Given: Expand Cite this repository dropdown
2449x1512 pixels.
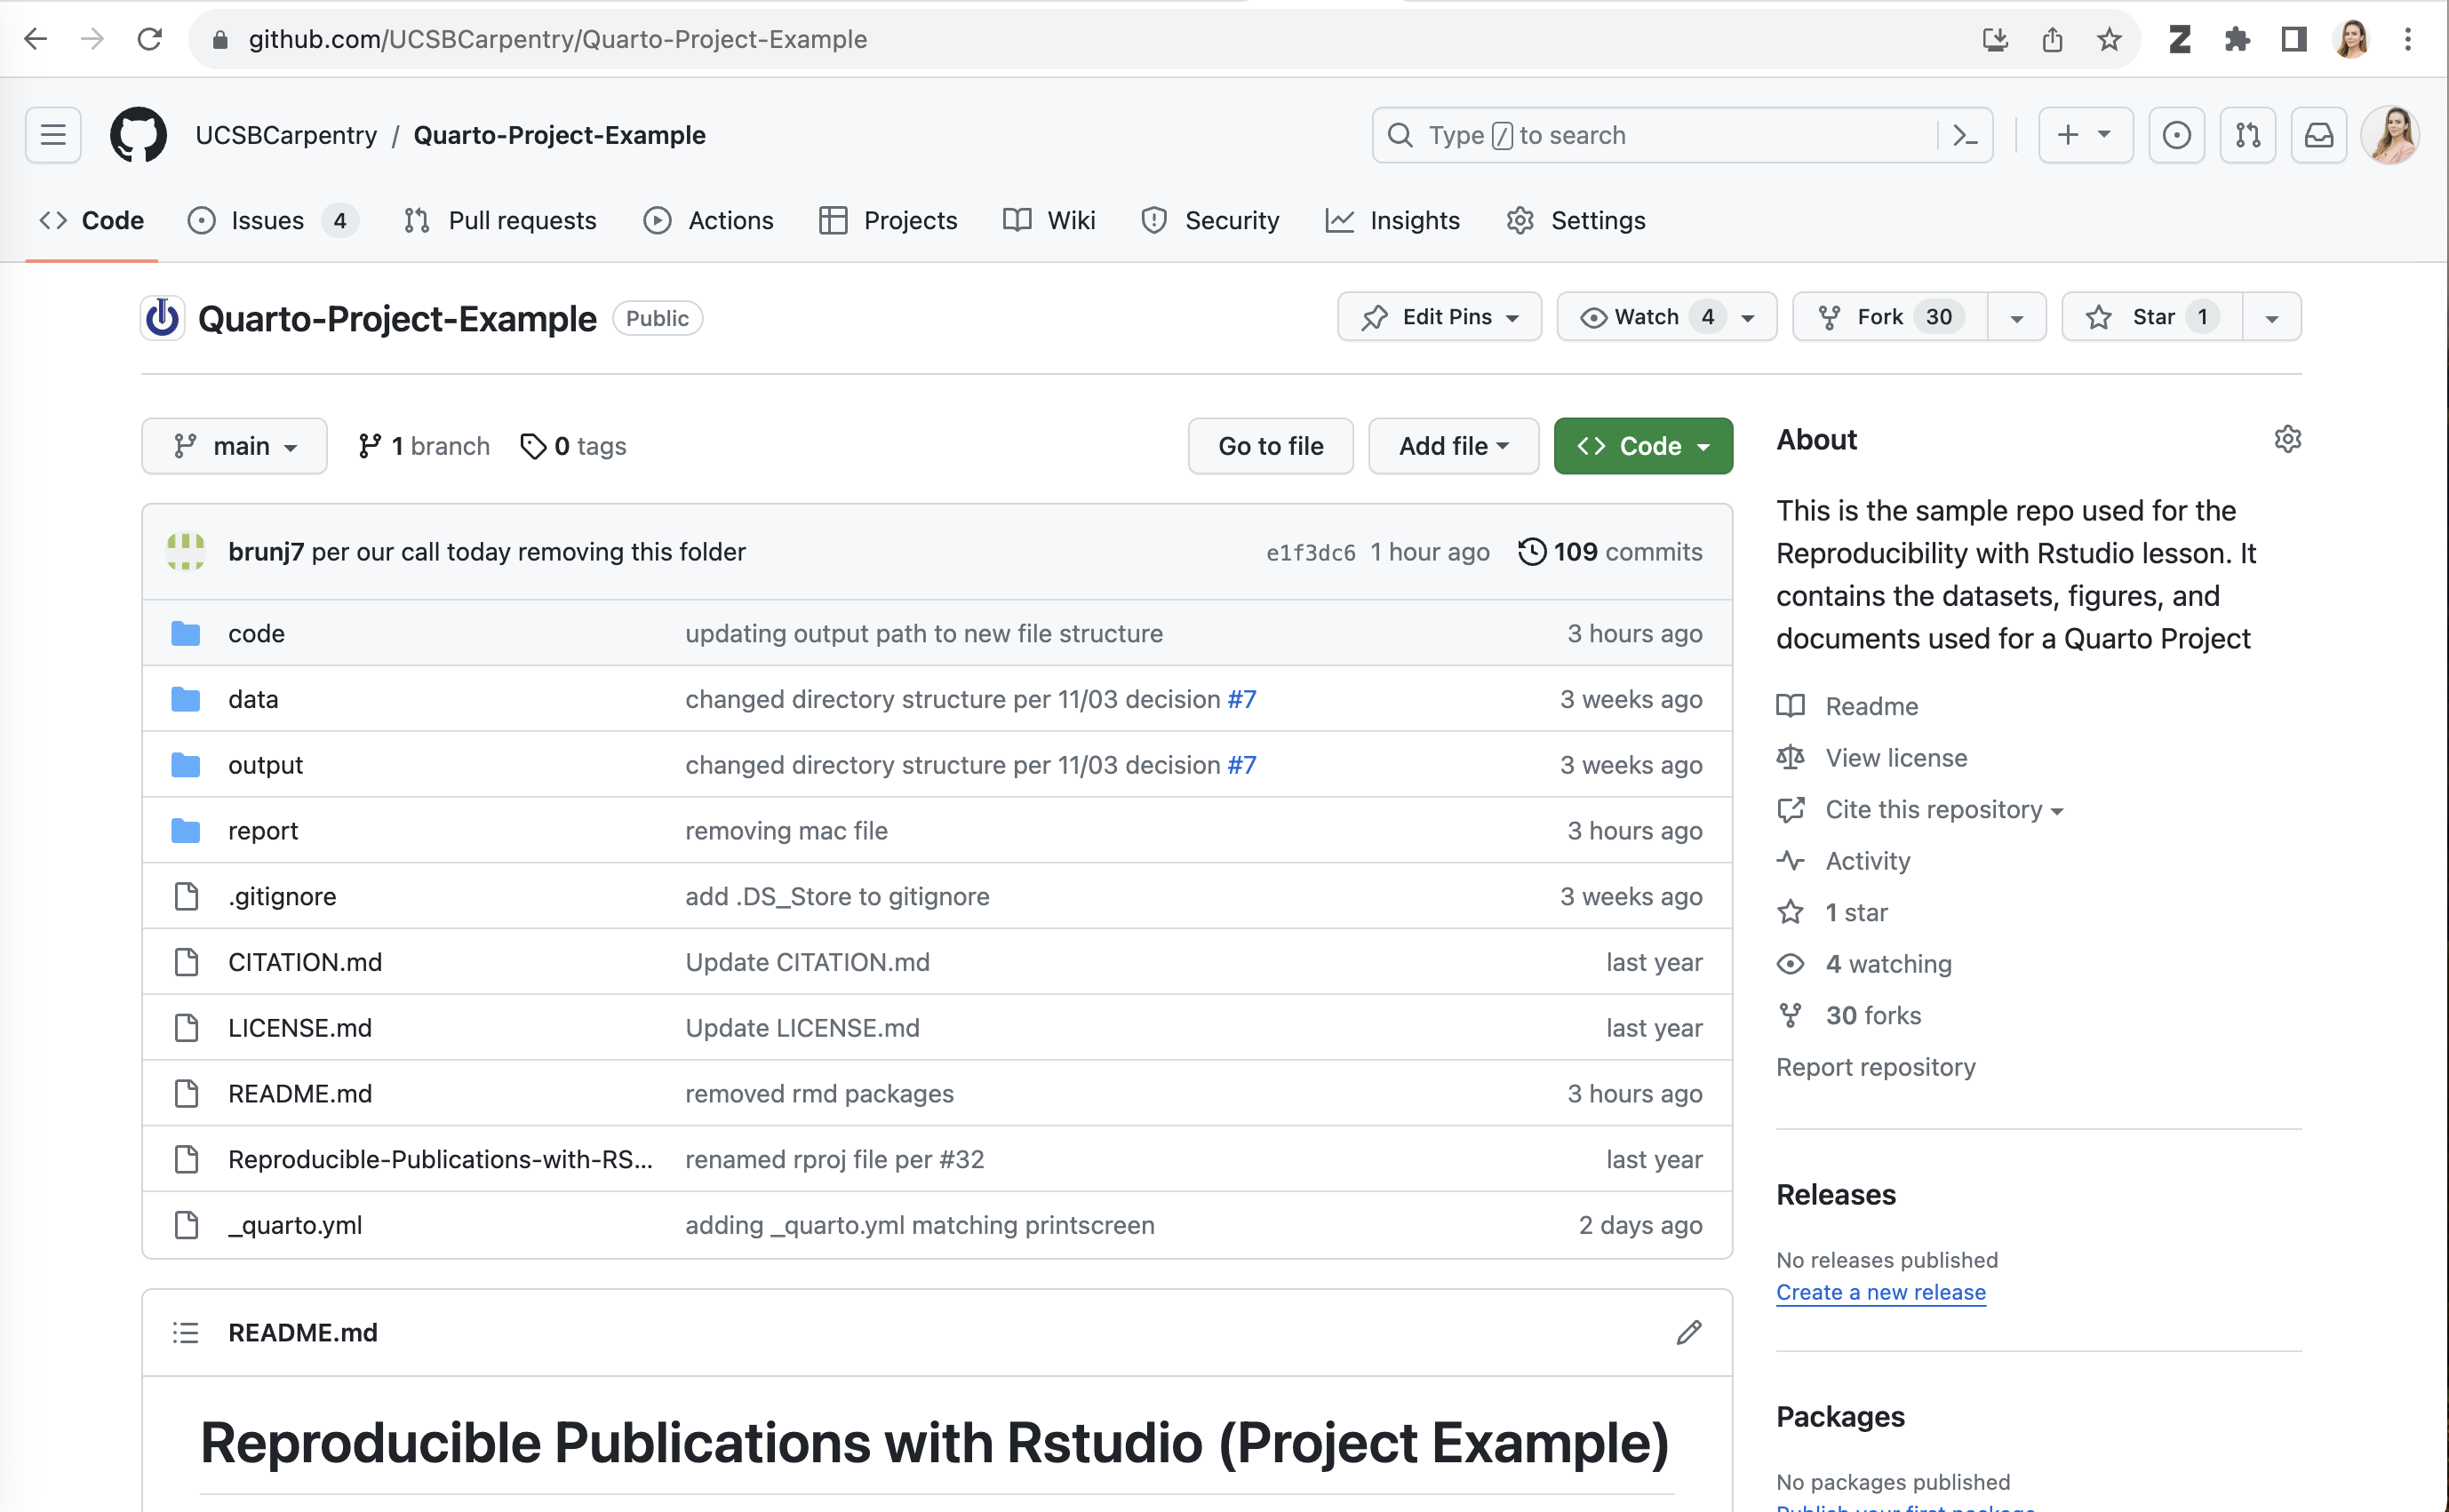Looking at the screenshot, I should click(x=1944, y=809).
